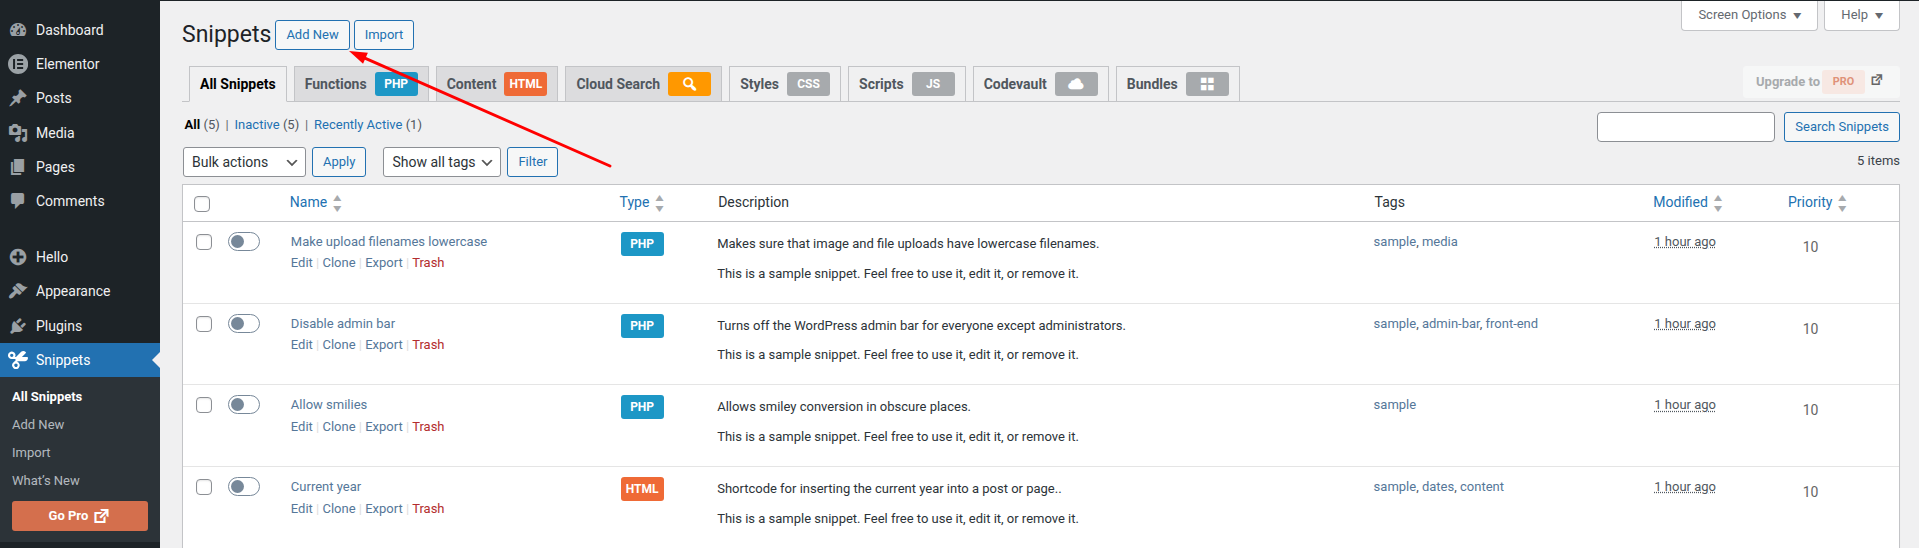Click the HTML badge on Content tab
The width and height of the screenshot is (1919, 548).
click(525, 84)
